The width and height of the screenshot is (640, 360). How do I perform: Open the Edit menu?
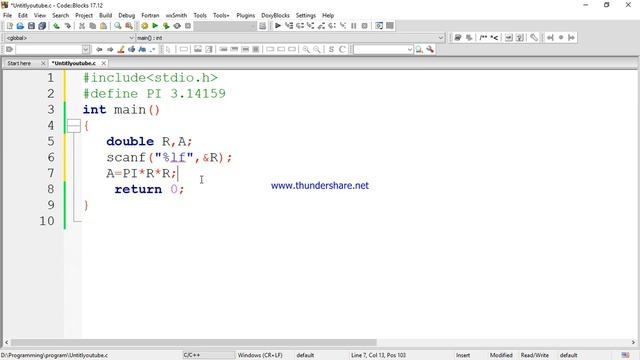[x=23, y=15]
